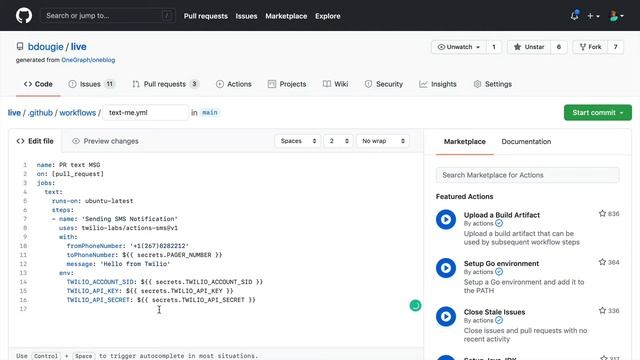Switch to the Code tab
This screenshot has height=360, width=640.
[x=38, y=84]
